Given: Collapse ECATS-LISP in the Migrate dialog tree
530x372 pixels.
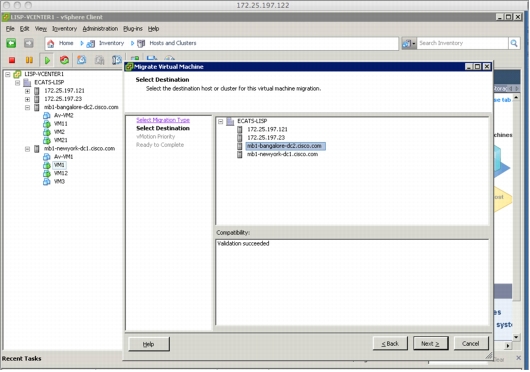Looking at the screenshot, I should (x=221, y=121).
